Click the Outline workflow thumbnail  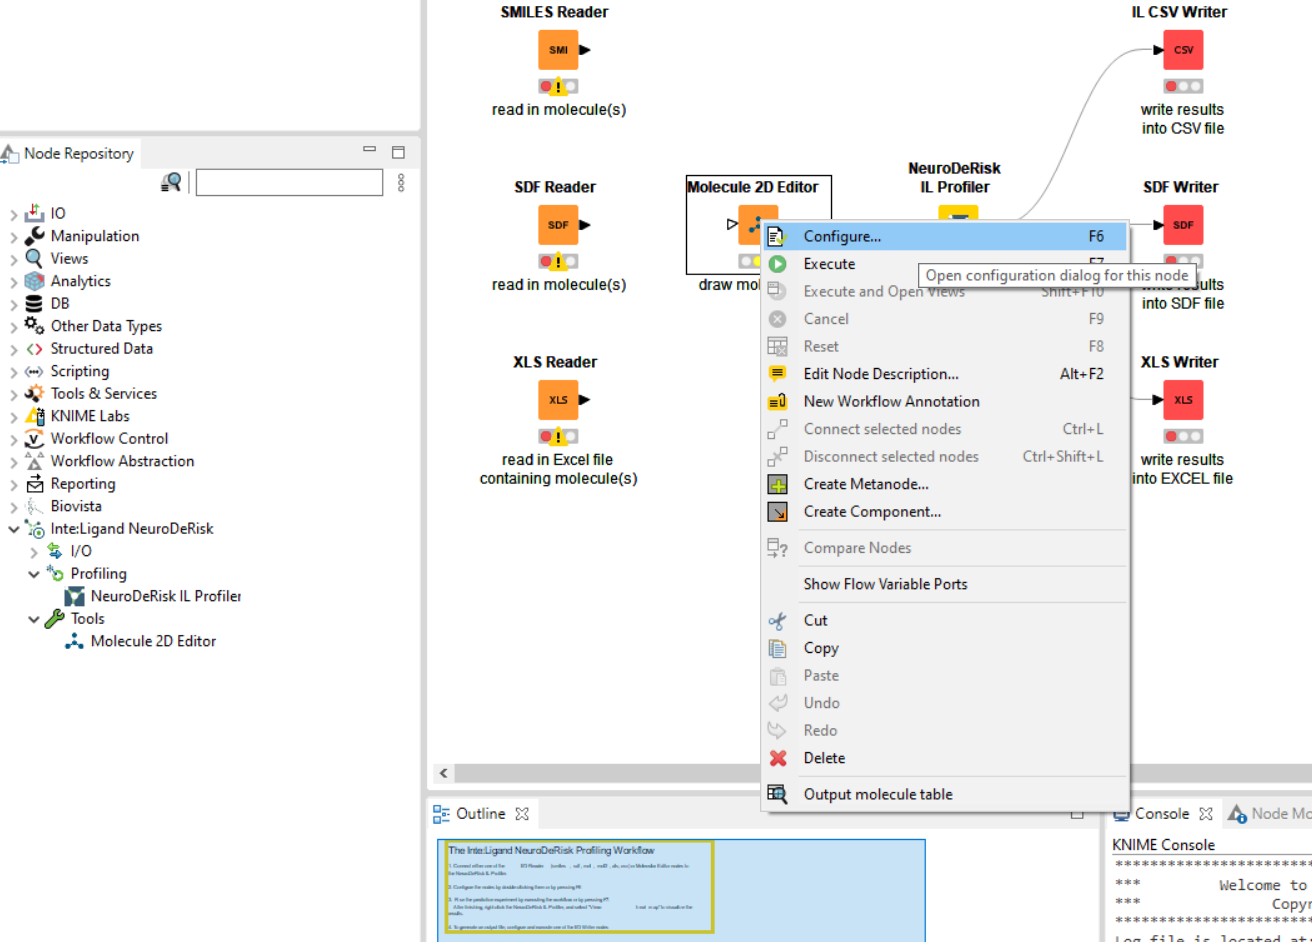pyautogui.click(x=680, y=889)
